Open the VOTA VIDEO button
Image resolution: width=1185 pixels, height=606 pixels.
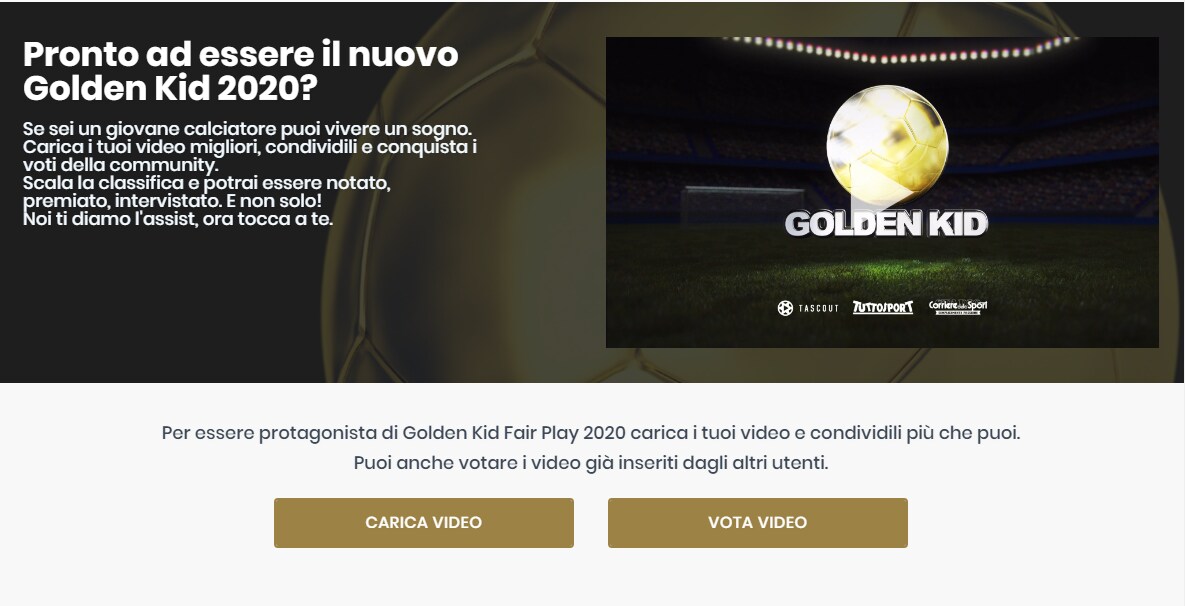[757, 523]
